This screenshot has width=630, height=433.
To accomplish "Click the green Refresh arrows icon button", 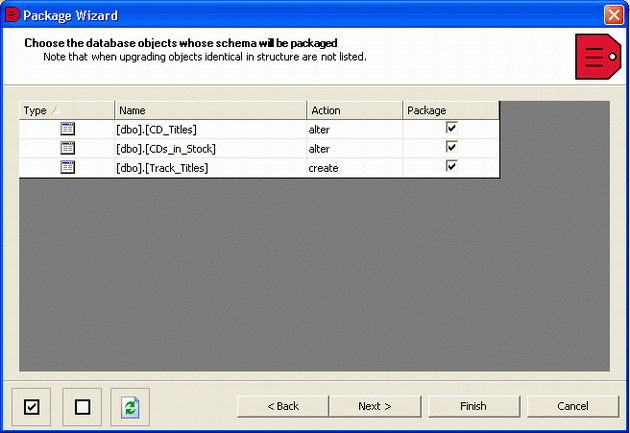I will [x=130, y=407].
